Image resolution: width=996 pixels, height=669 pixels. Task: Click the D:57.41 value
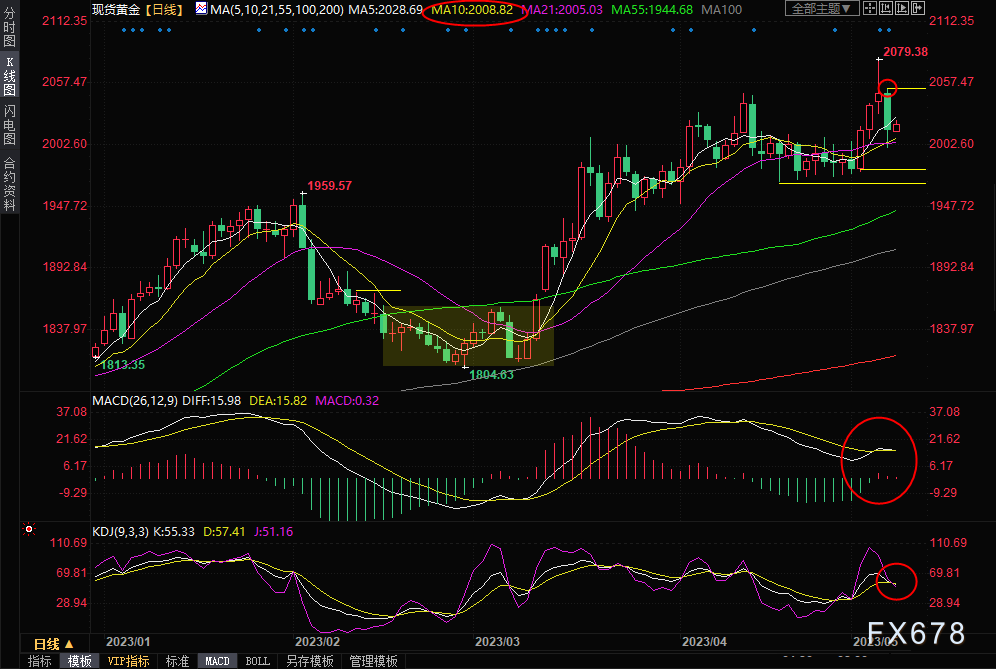coord(224,532)
